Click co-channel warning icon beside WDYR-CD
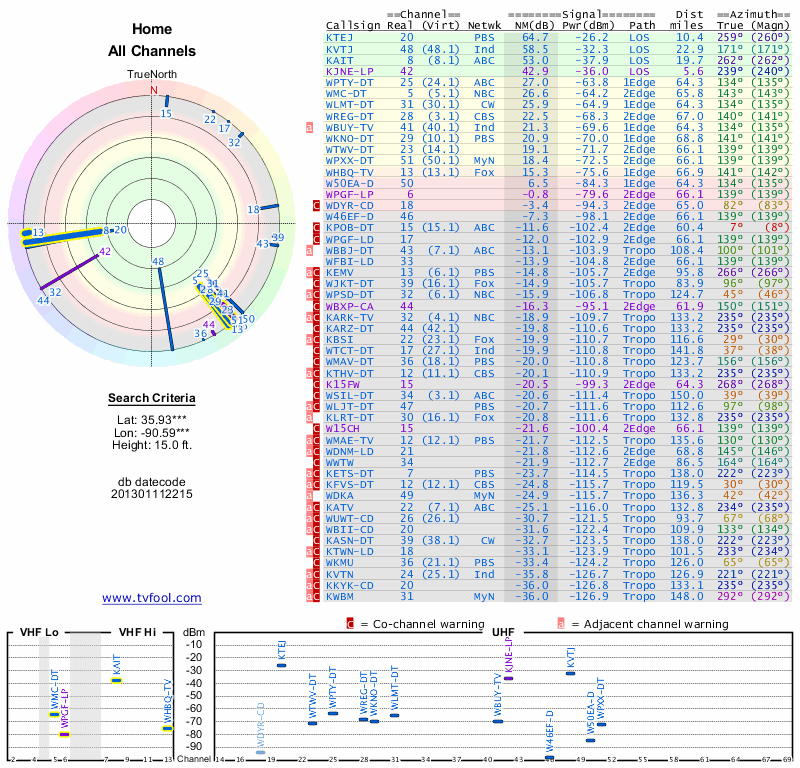This screenshot has height=768, width=800. click(x=317, y=204)
